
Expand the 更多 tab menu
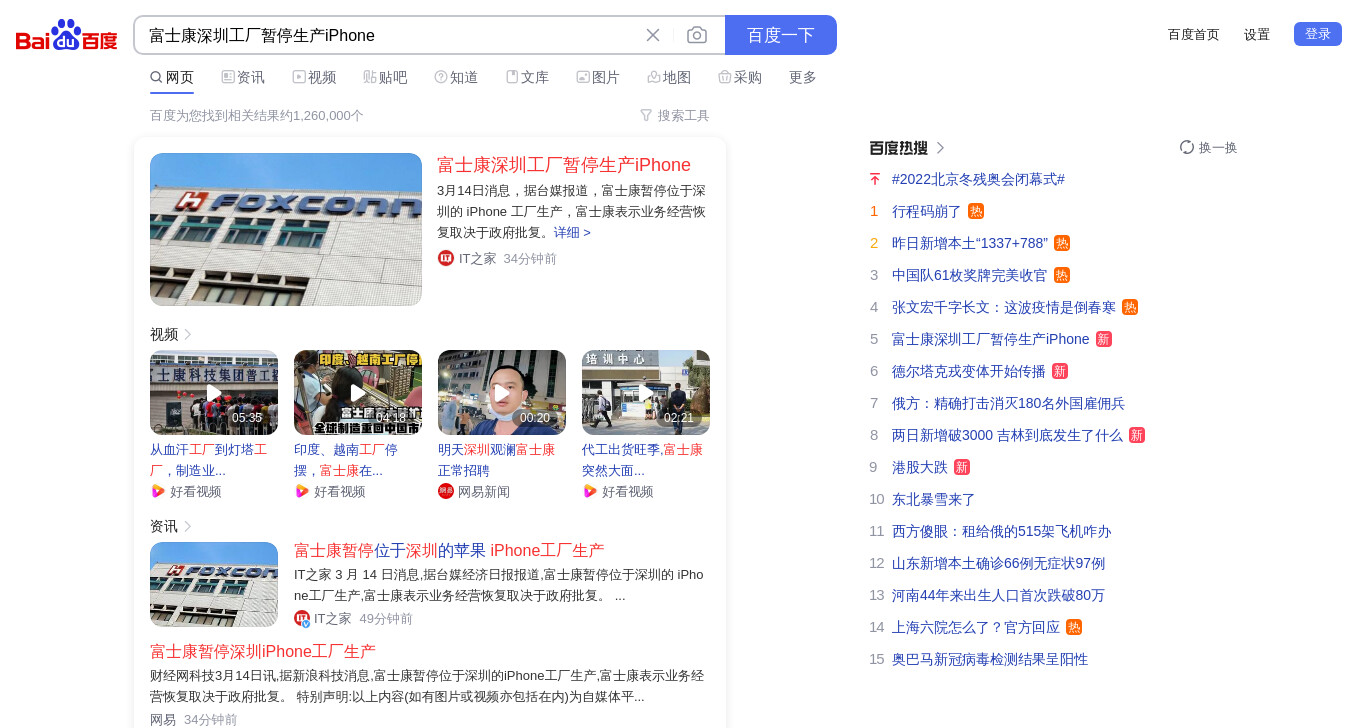[x=803, y=77]
